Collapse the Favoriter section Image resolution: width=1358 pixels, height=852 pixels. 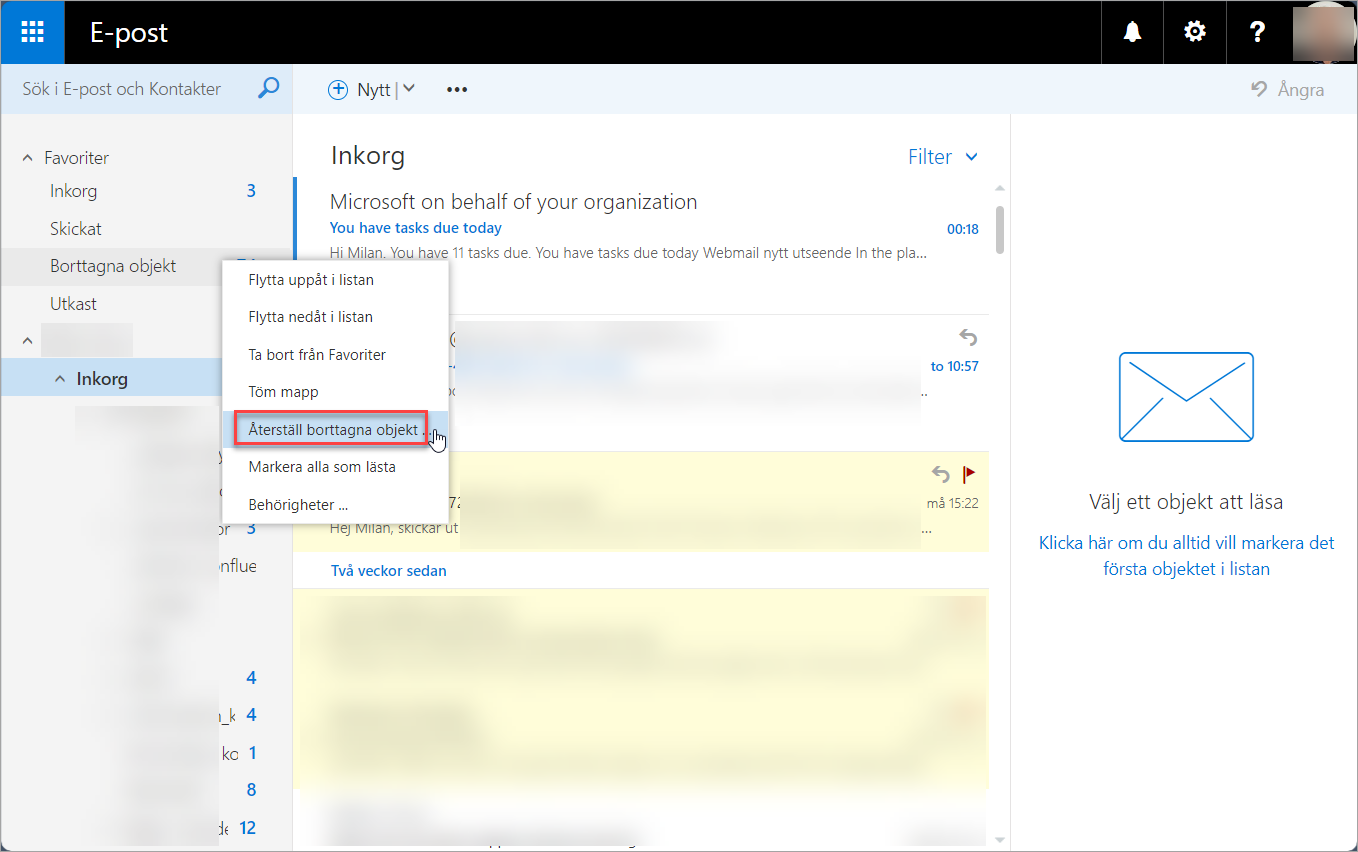click(x=27, y=158)
